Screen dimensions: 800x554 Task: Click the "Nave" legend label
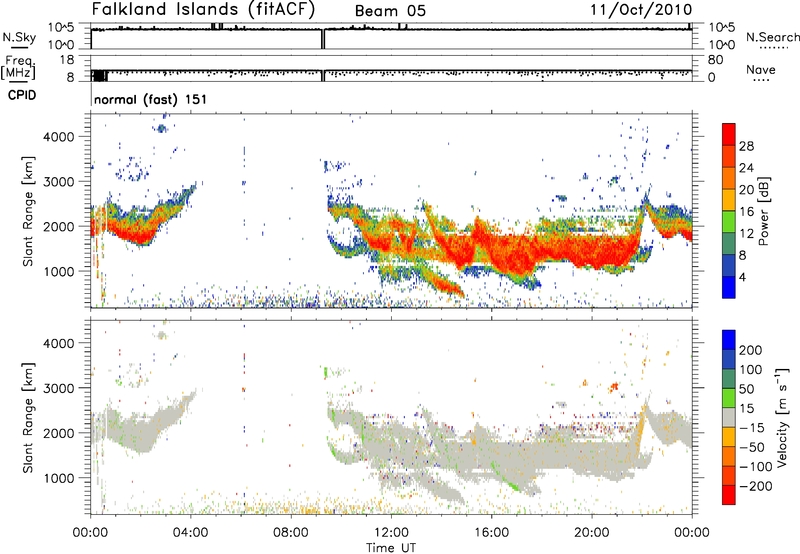point(760,69)
